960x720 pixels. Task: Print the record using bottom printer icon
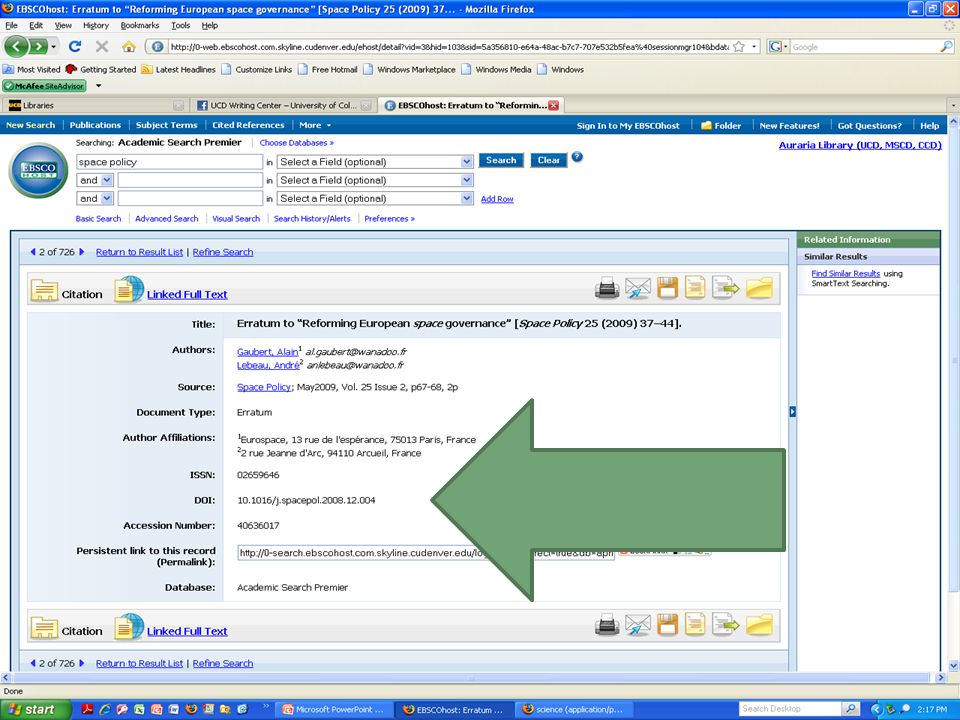pos(607,625)
